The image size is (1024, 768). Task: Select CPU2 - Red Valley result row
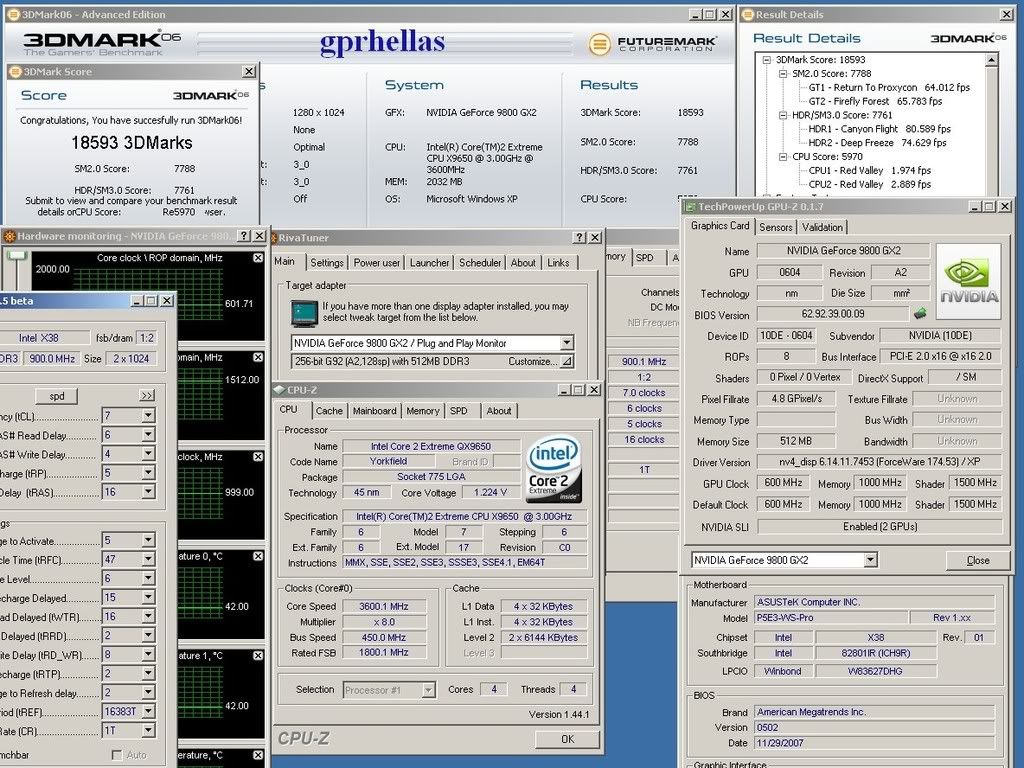(870, 185)
